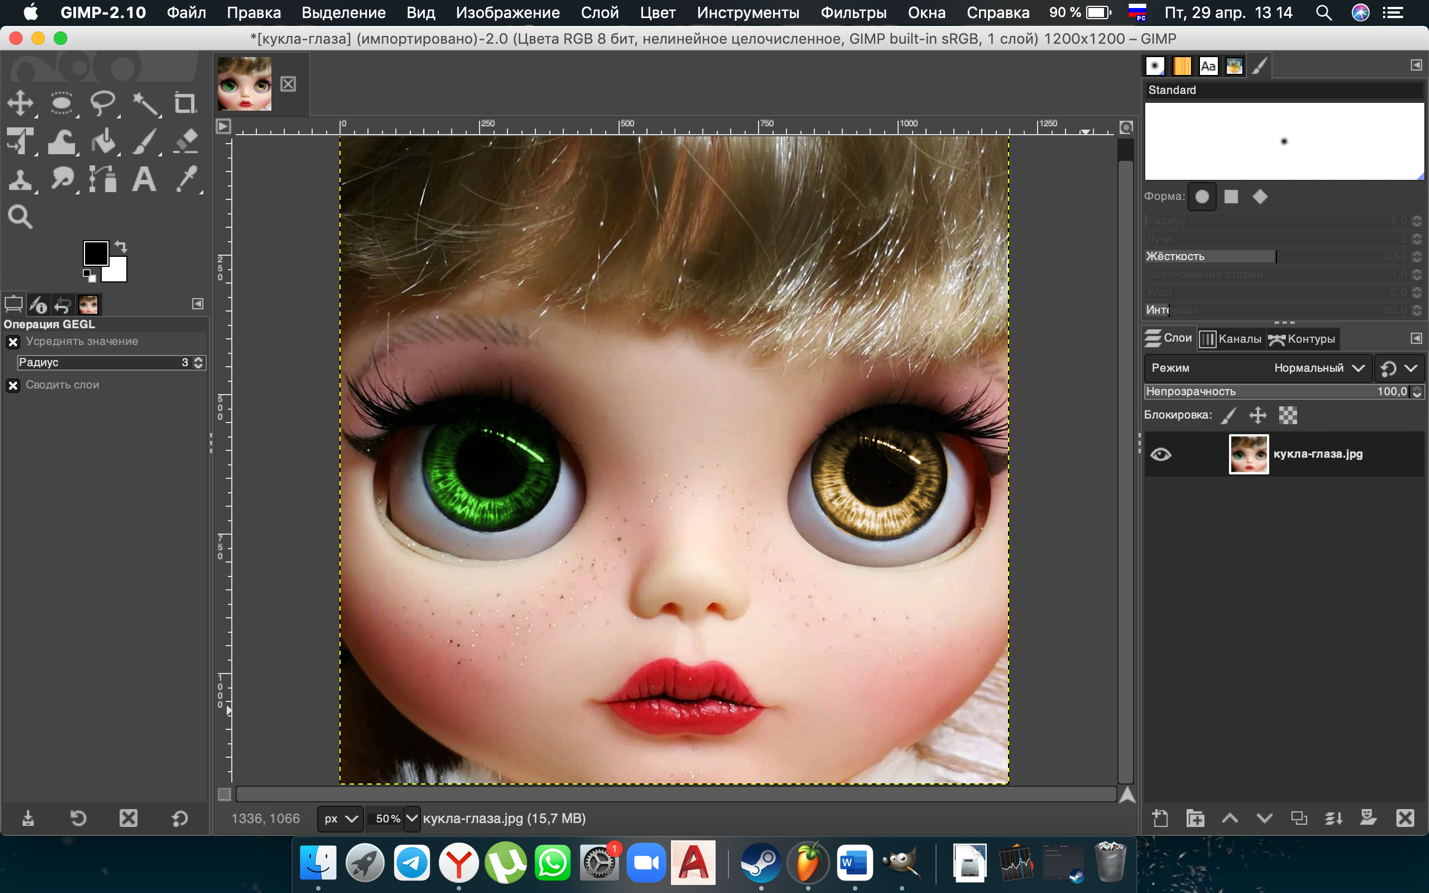
Task: Select the Move tool
Action: click(20, 103)
